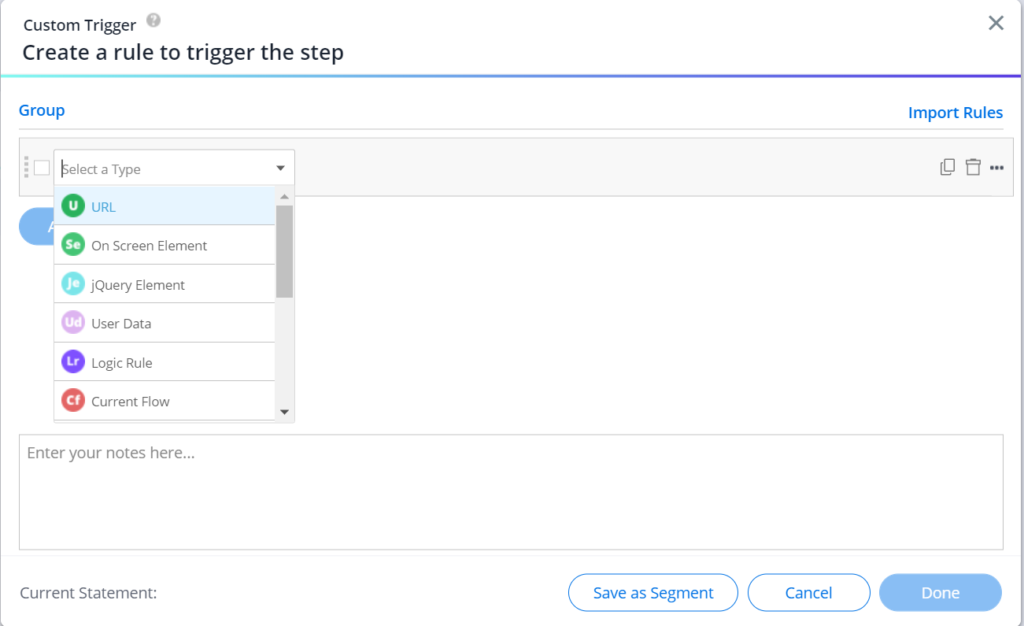The width and height of the screenshot is (1024, 626).
Task: Click the help icon next to Custom Trigger
Action: coord(152,19)
